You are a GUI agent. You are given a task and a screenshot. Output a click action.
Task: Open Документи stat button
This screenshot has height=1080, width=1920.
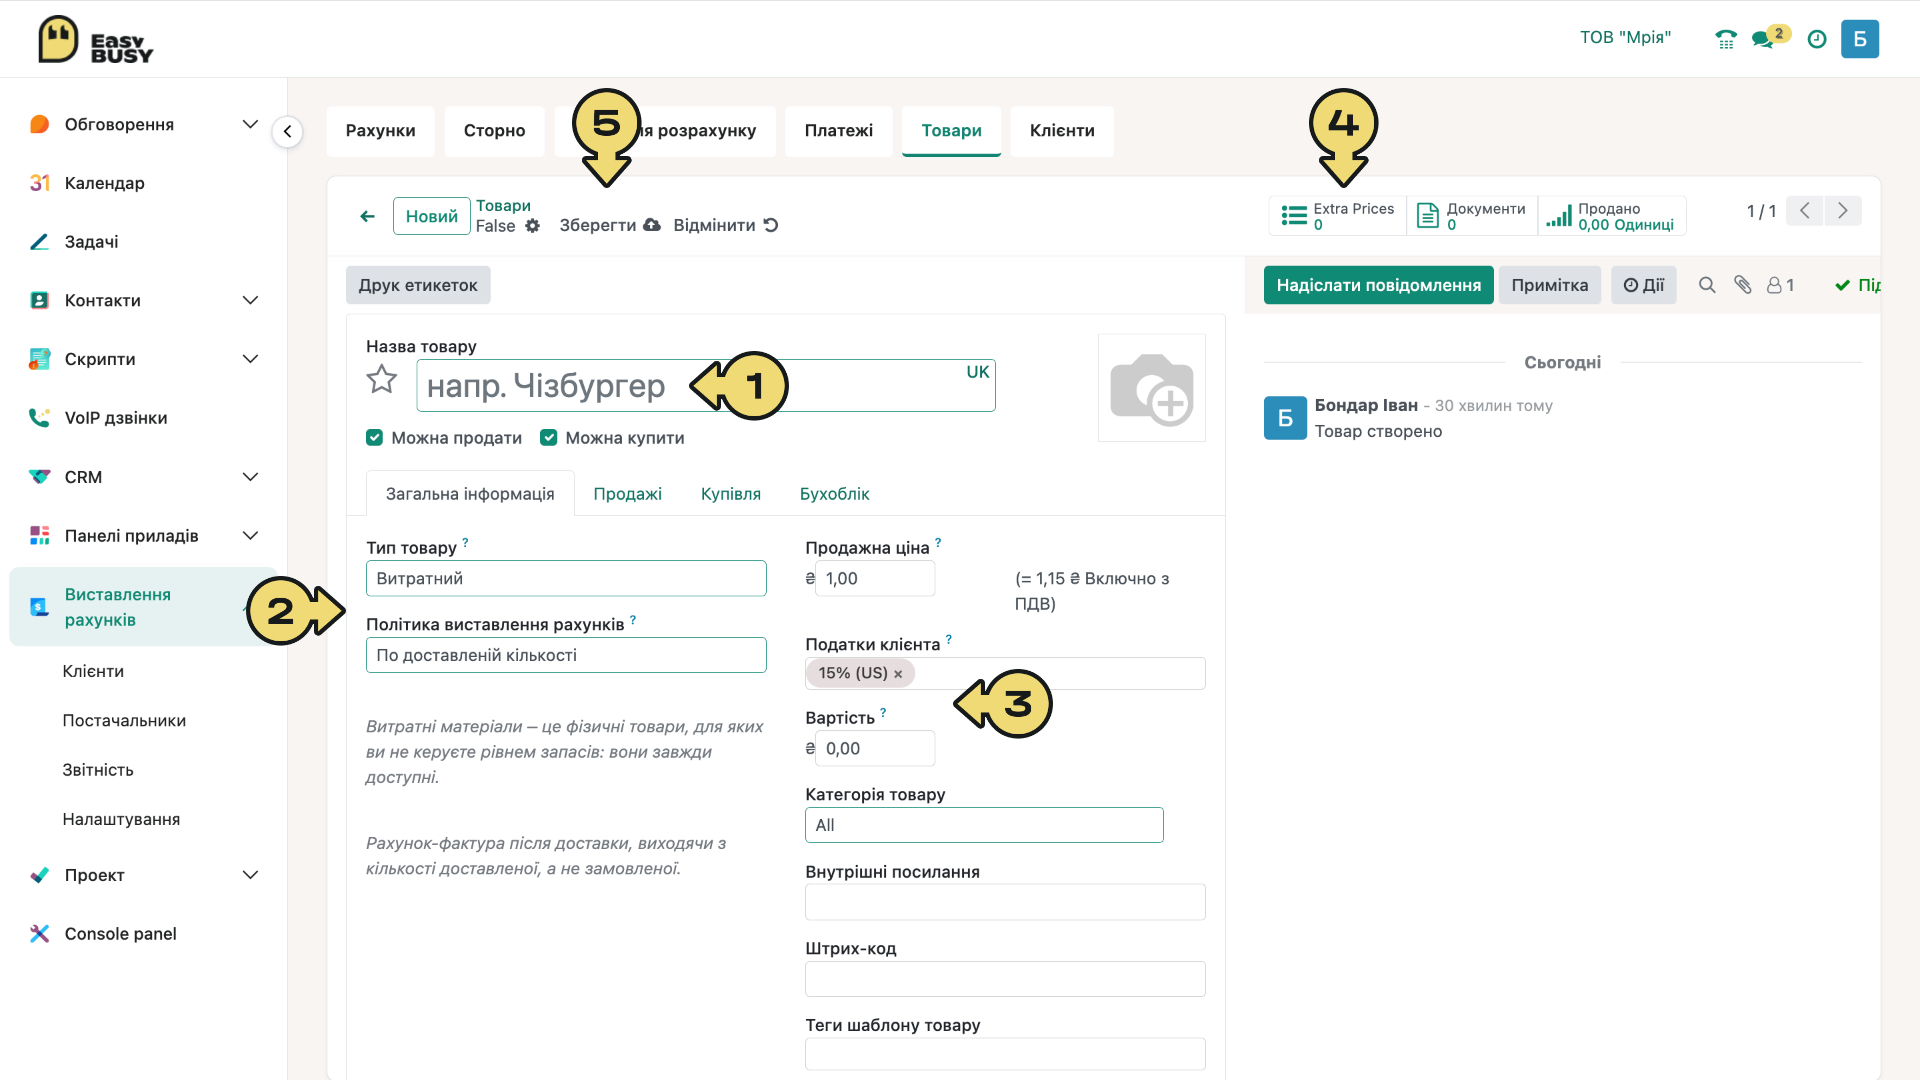point(1472,216)
